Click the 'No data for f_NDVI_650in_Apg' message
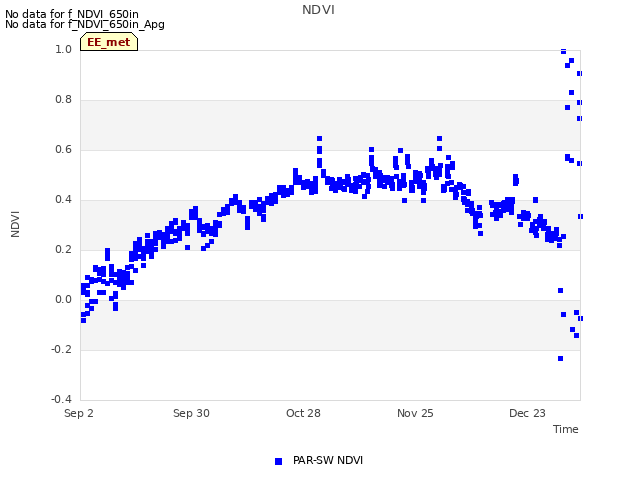The width and height of the screenshot is (640, 480). (x=85, y=24)
